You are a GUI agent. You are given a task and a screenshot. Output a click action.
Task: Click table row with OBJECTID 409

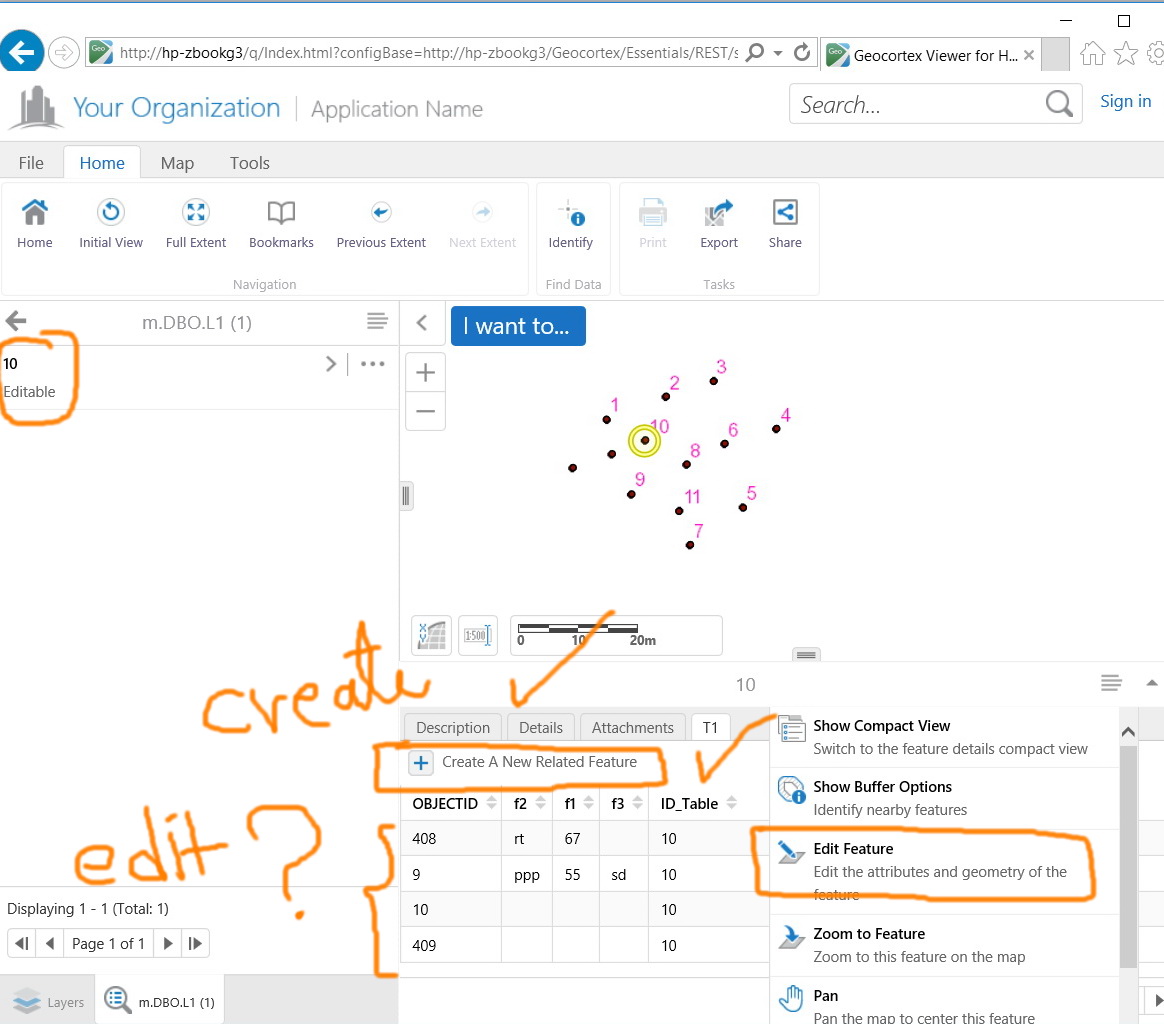(x=584, y=945)
